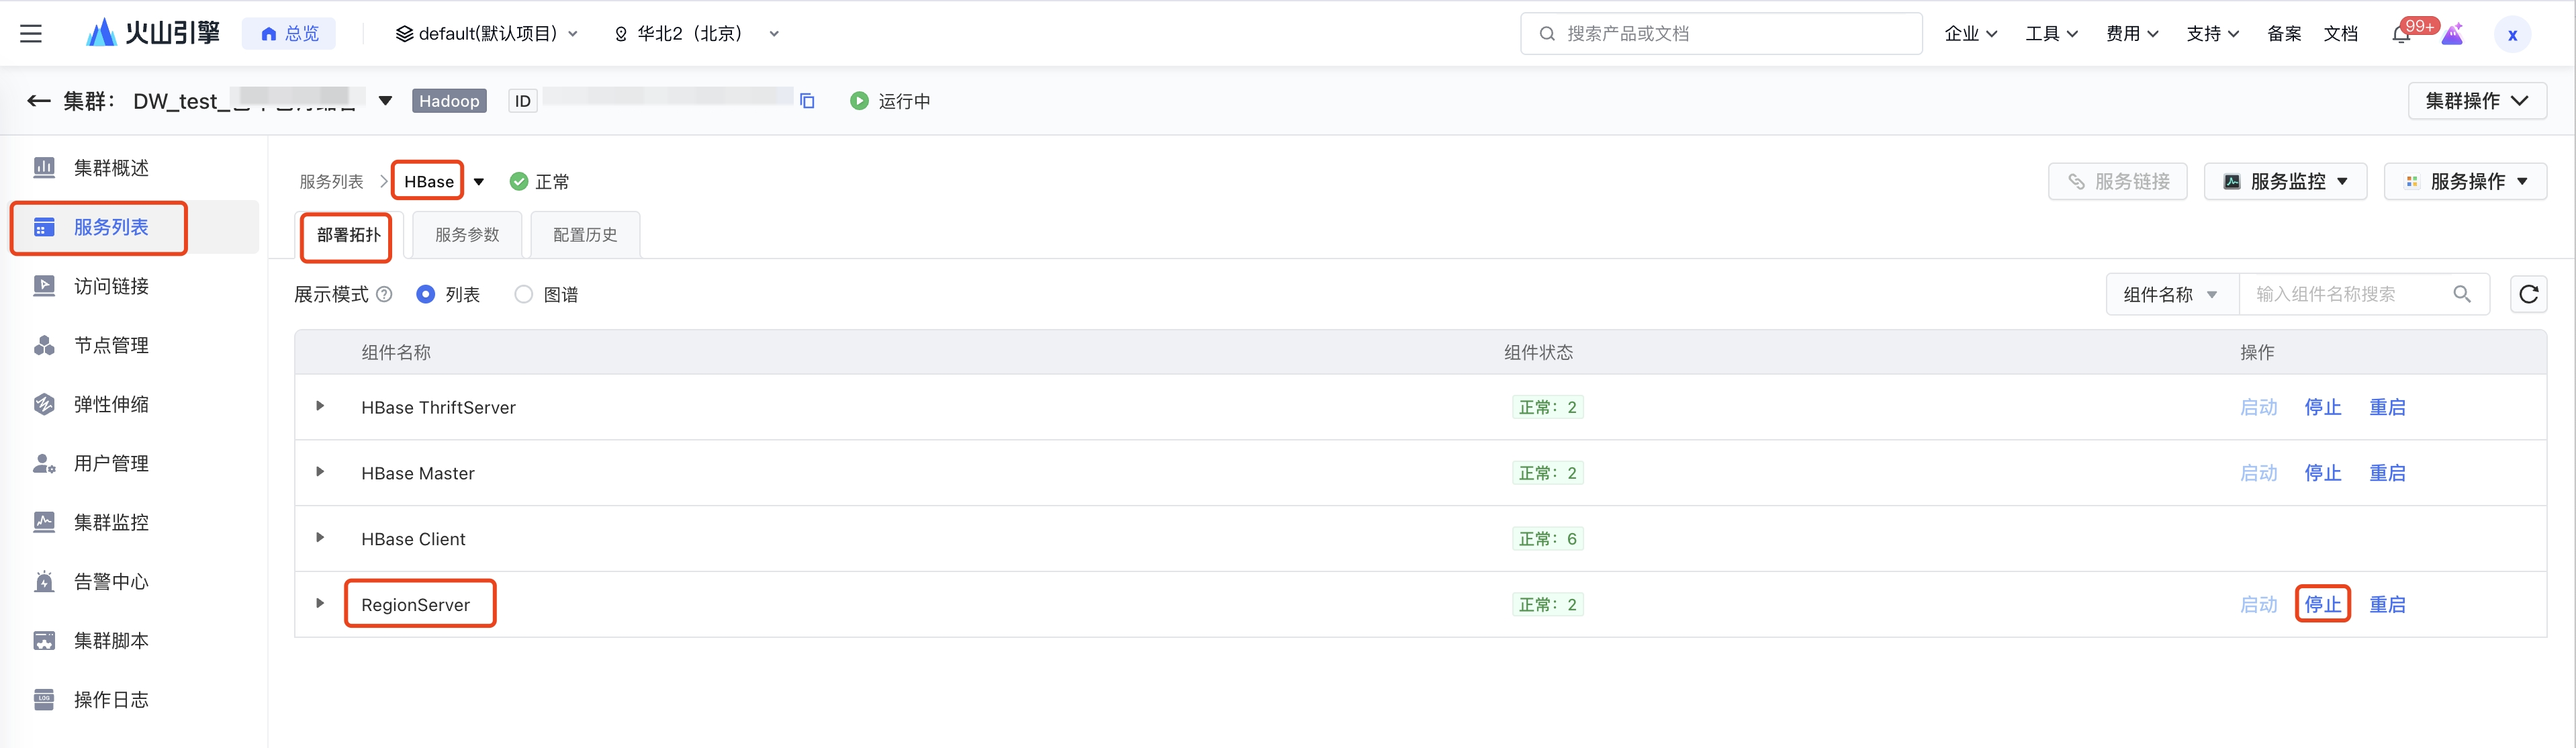Switch to the 服务参数 tab
This screenshot has width=2576, height=748.
coord(467,235)
